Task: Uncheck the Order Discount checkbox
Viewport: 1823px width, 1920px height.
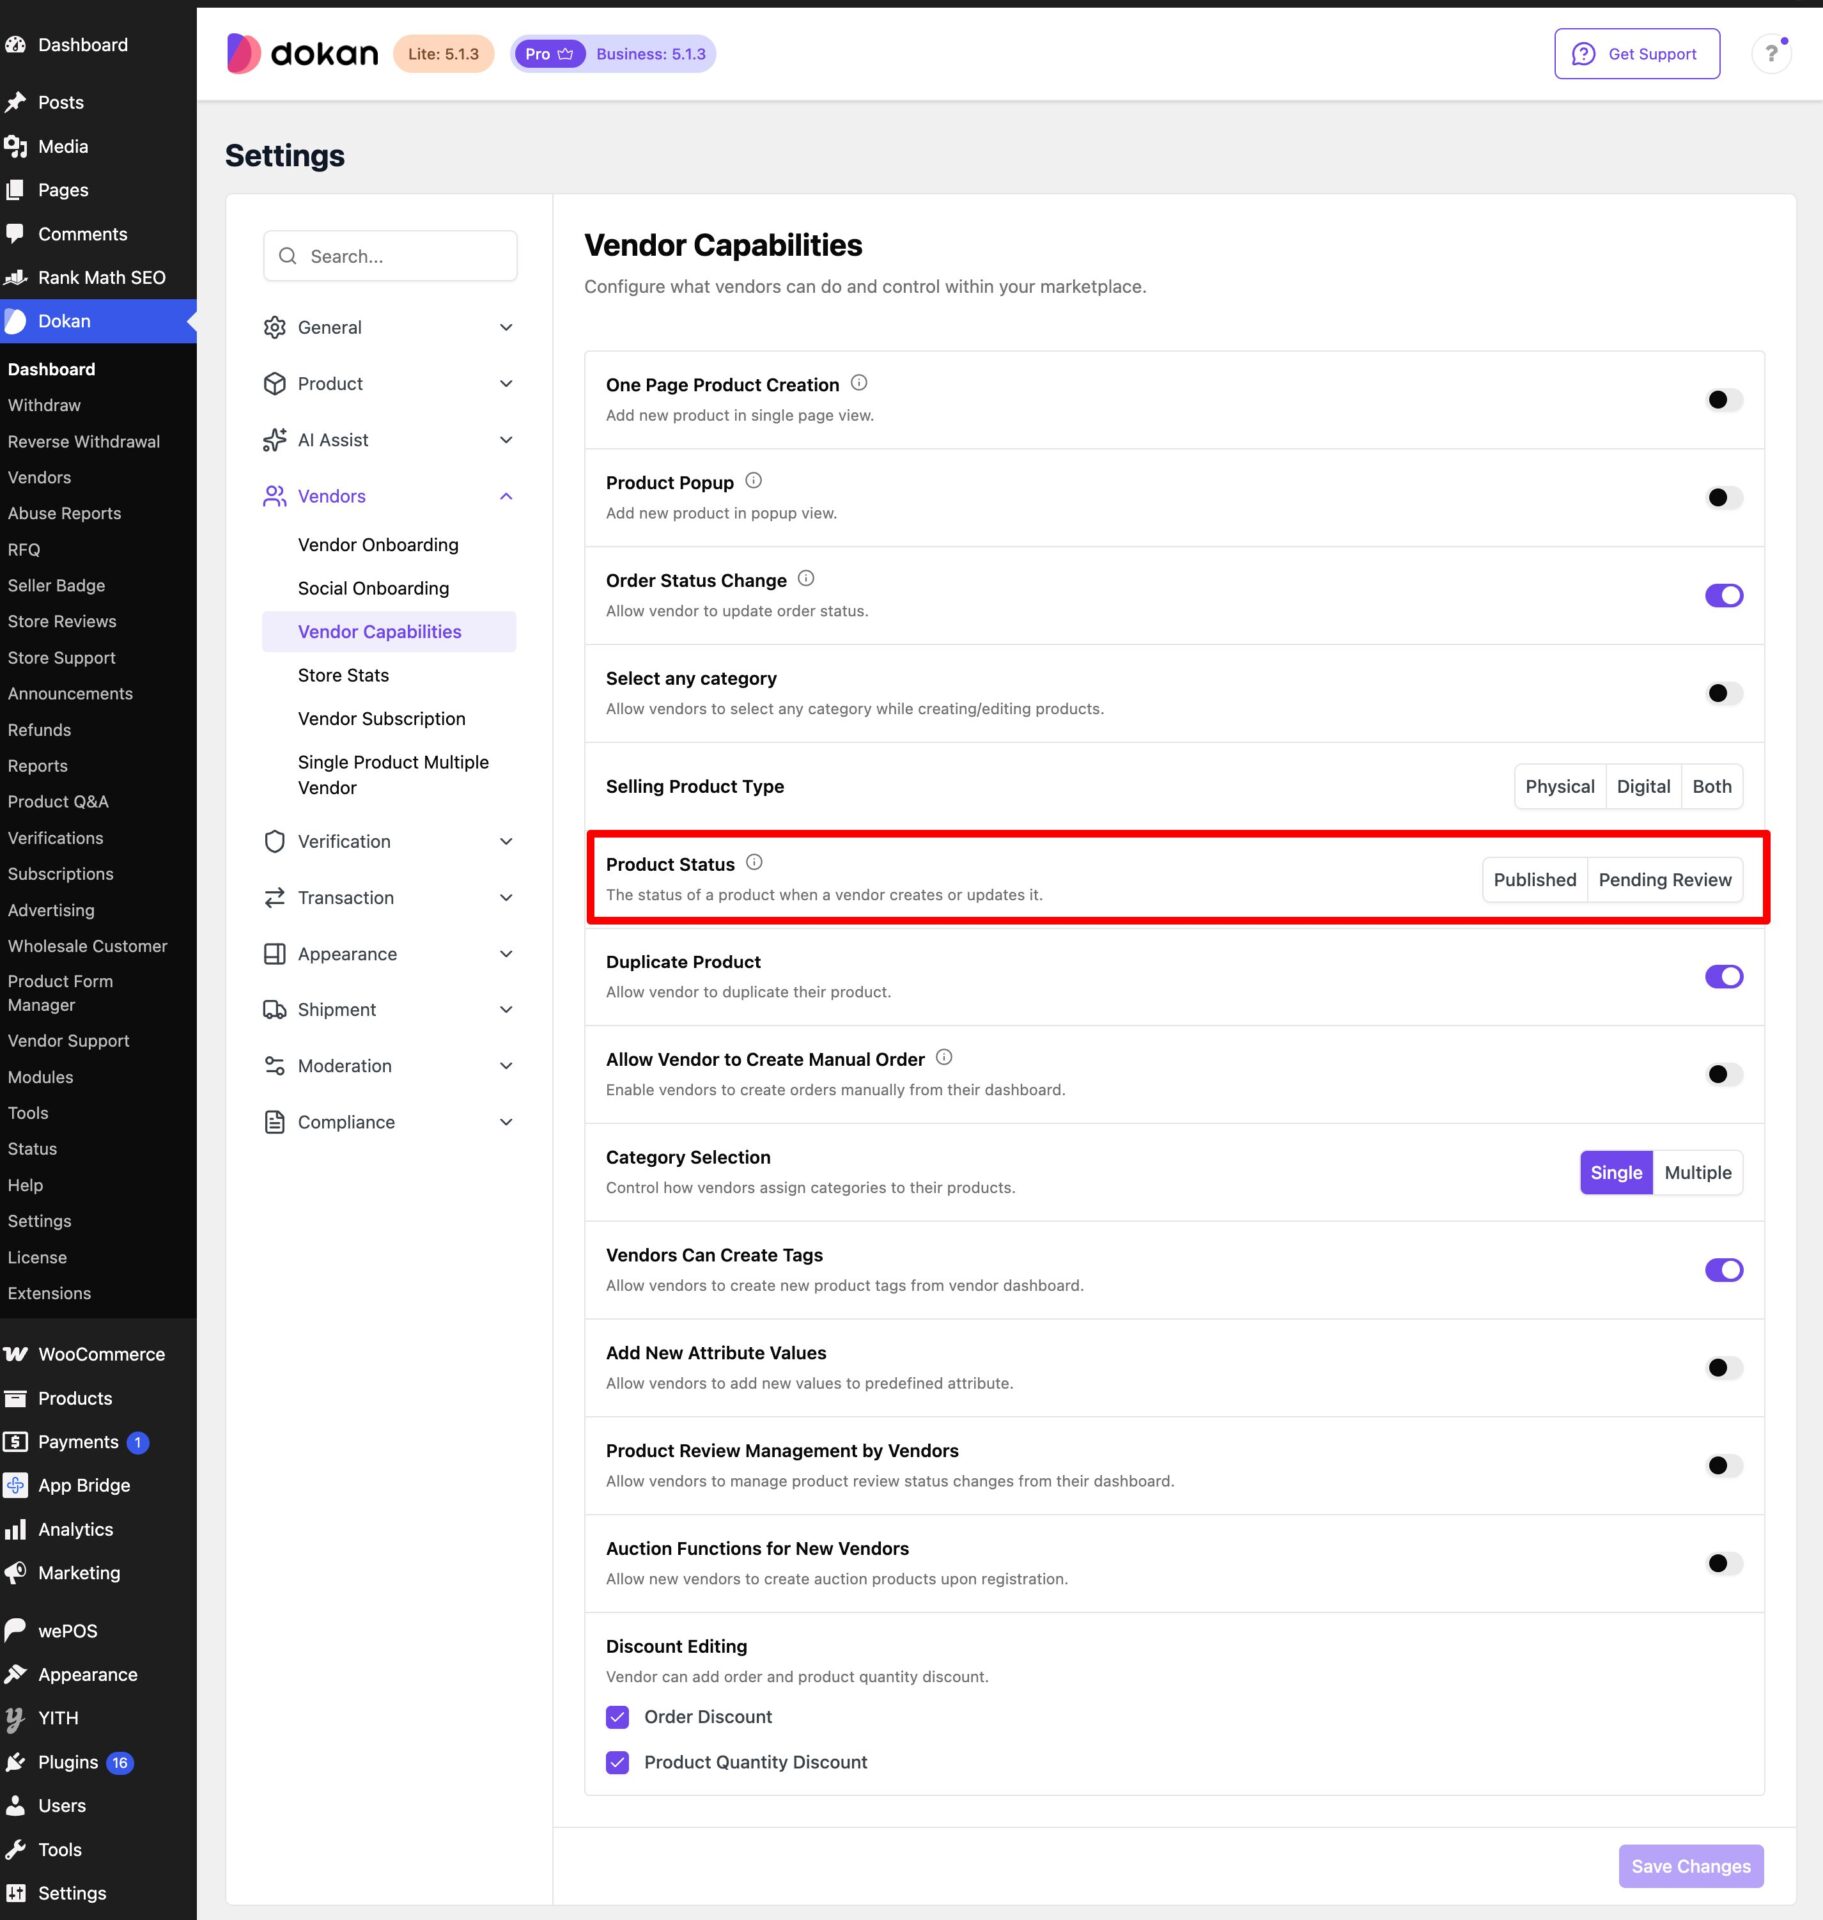Action: [x=617, y=1717]
